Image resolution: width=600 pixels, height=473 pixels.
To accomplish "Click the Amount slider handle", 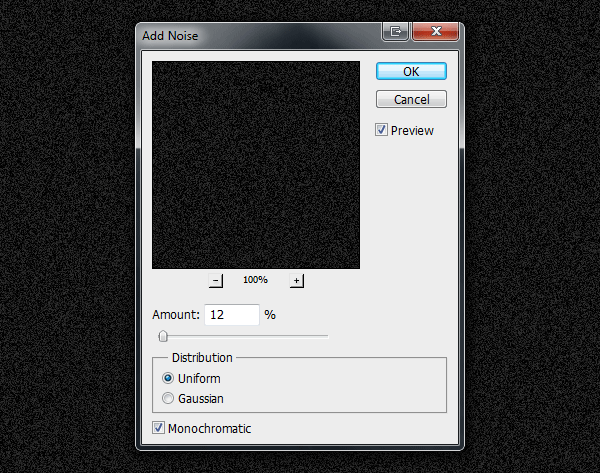I will click(163, 336).
